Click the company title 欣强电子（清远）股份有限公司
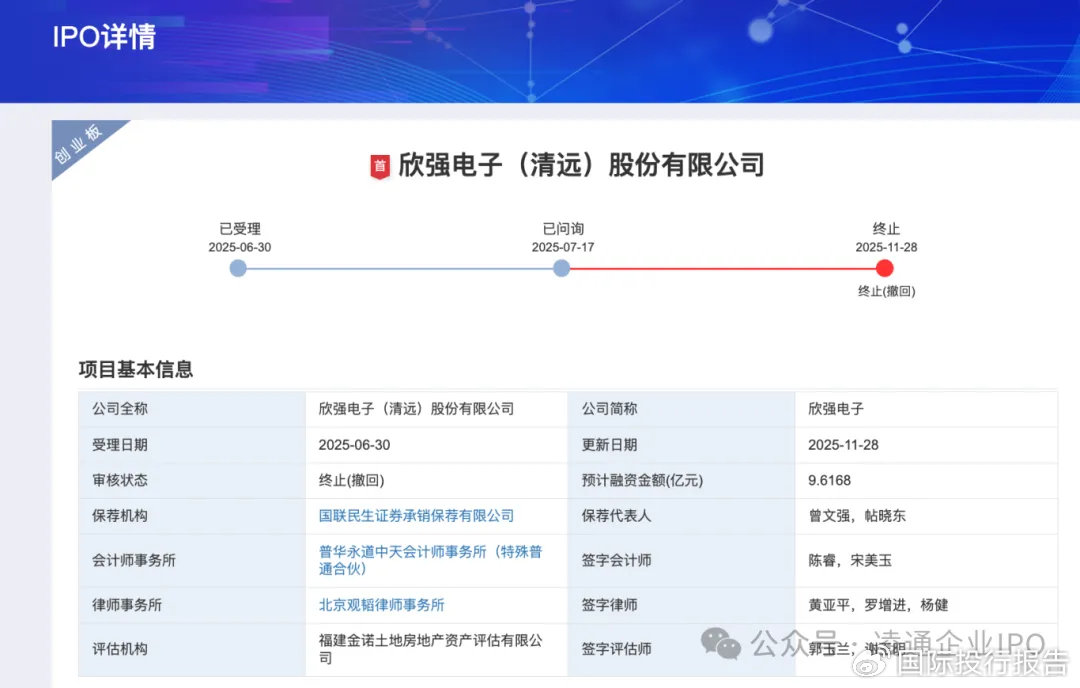This screenshot has width=1080, height=688. point(581,165)
